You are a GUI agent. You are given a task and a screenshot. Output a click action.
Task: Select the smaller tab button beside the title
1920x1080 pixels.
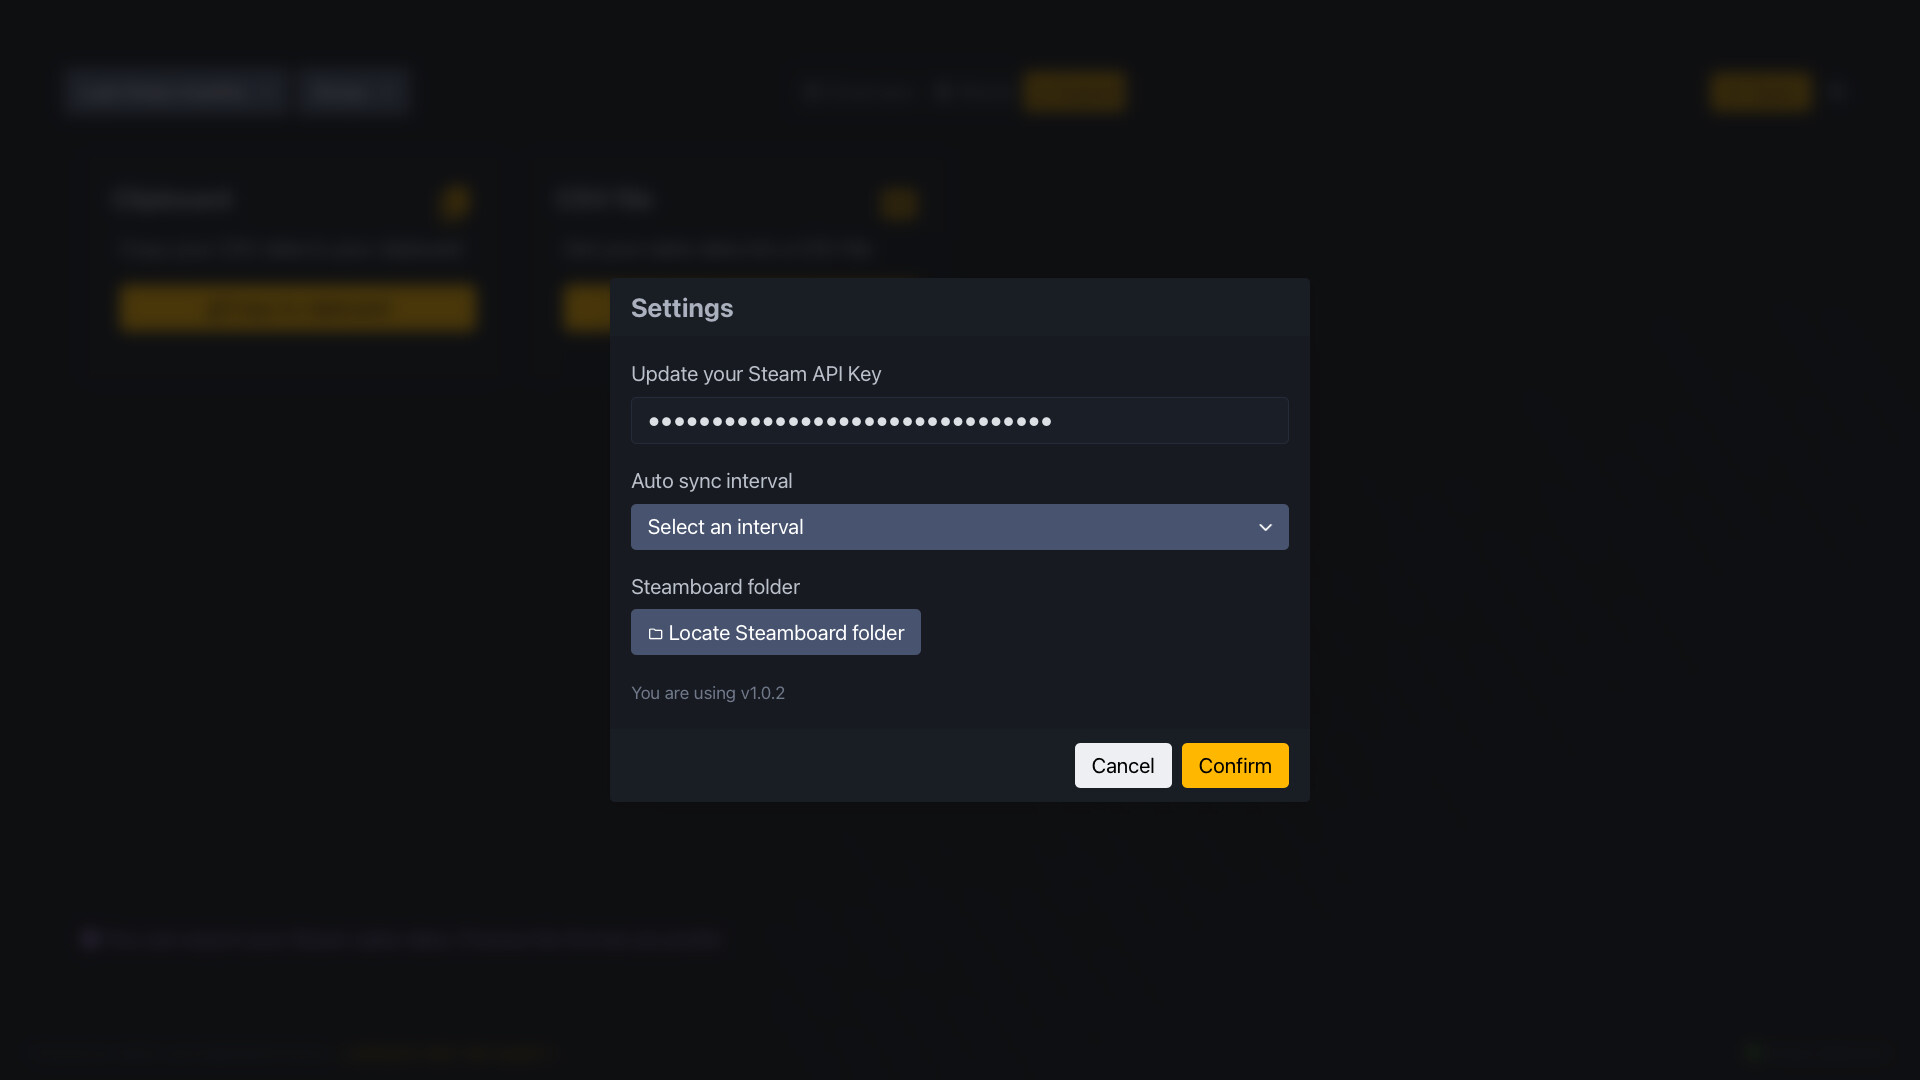[x=354, y=91]
